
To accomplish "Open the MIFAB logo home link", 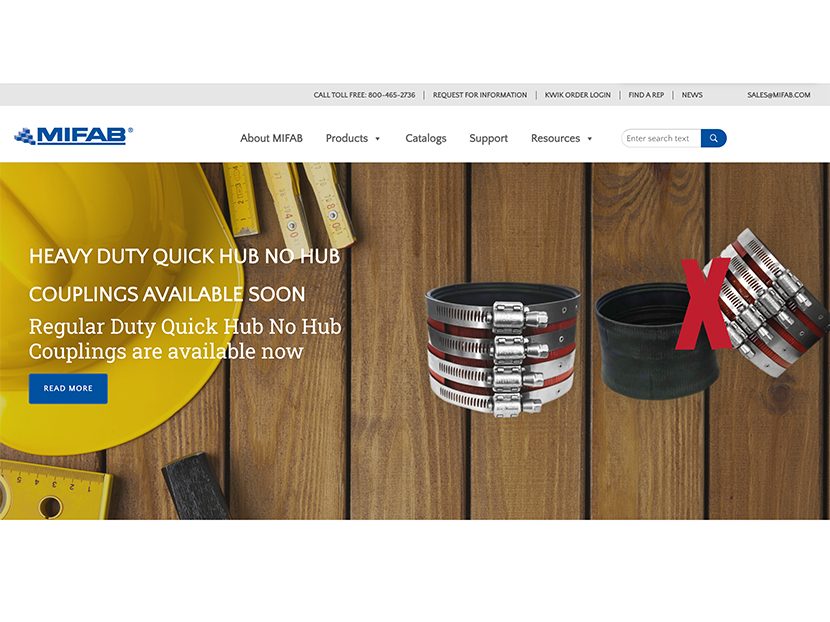I will coord(73,136).
